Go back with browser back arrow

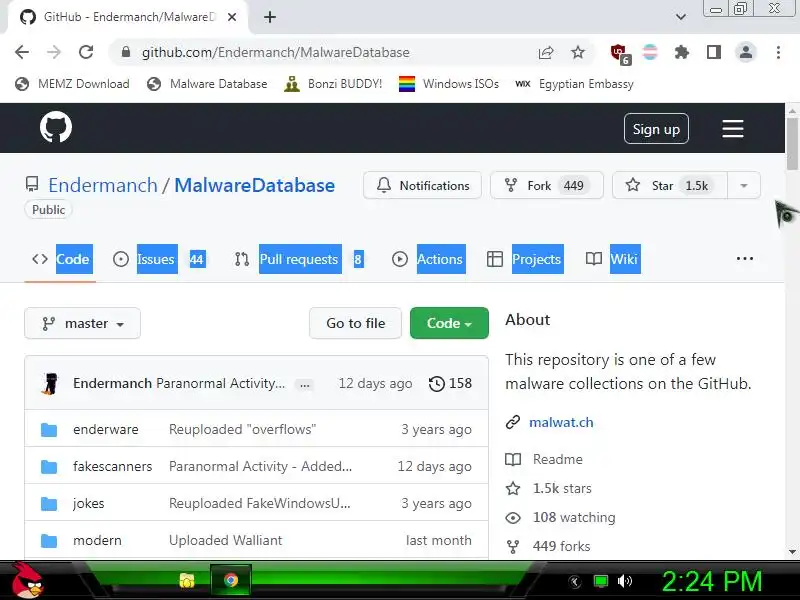(x=22, y=52)
